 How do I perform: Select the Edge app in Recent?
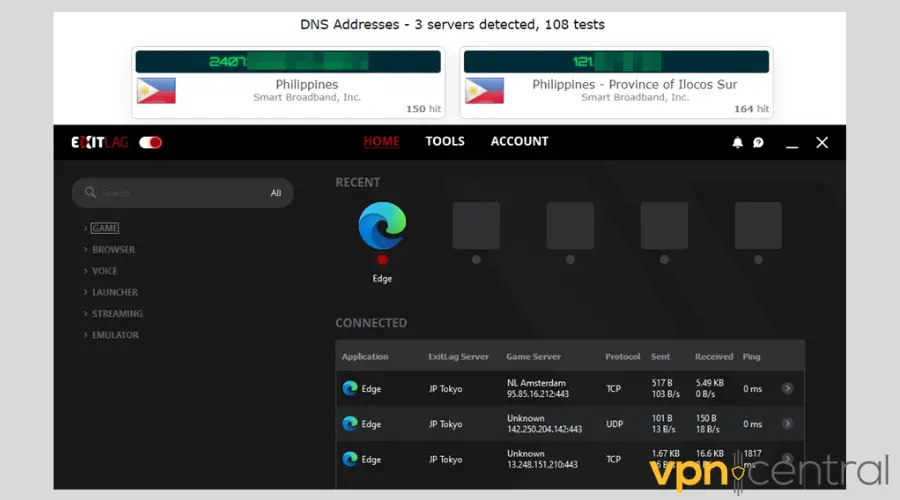pos(382,226)
